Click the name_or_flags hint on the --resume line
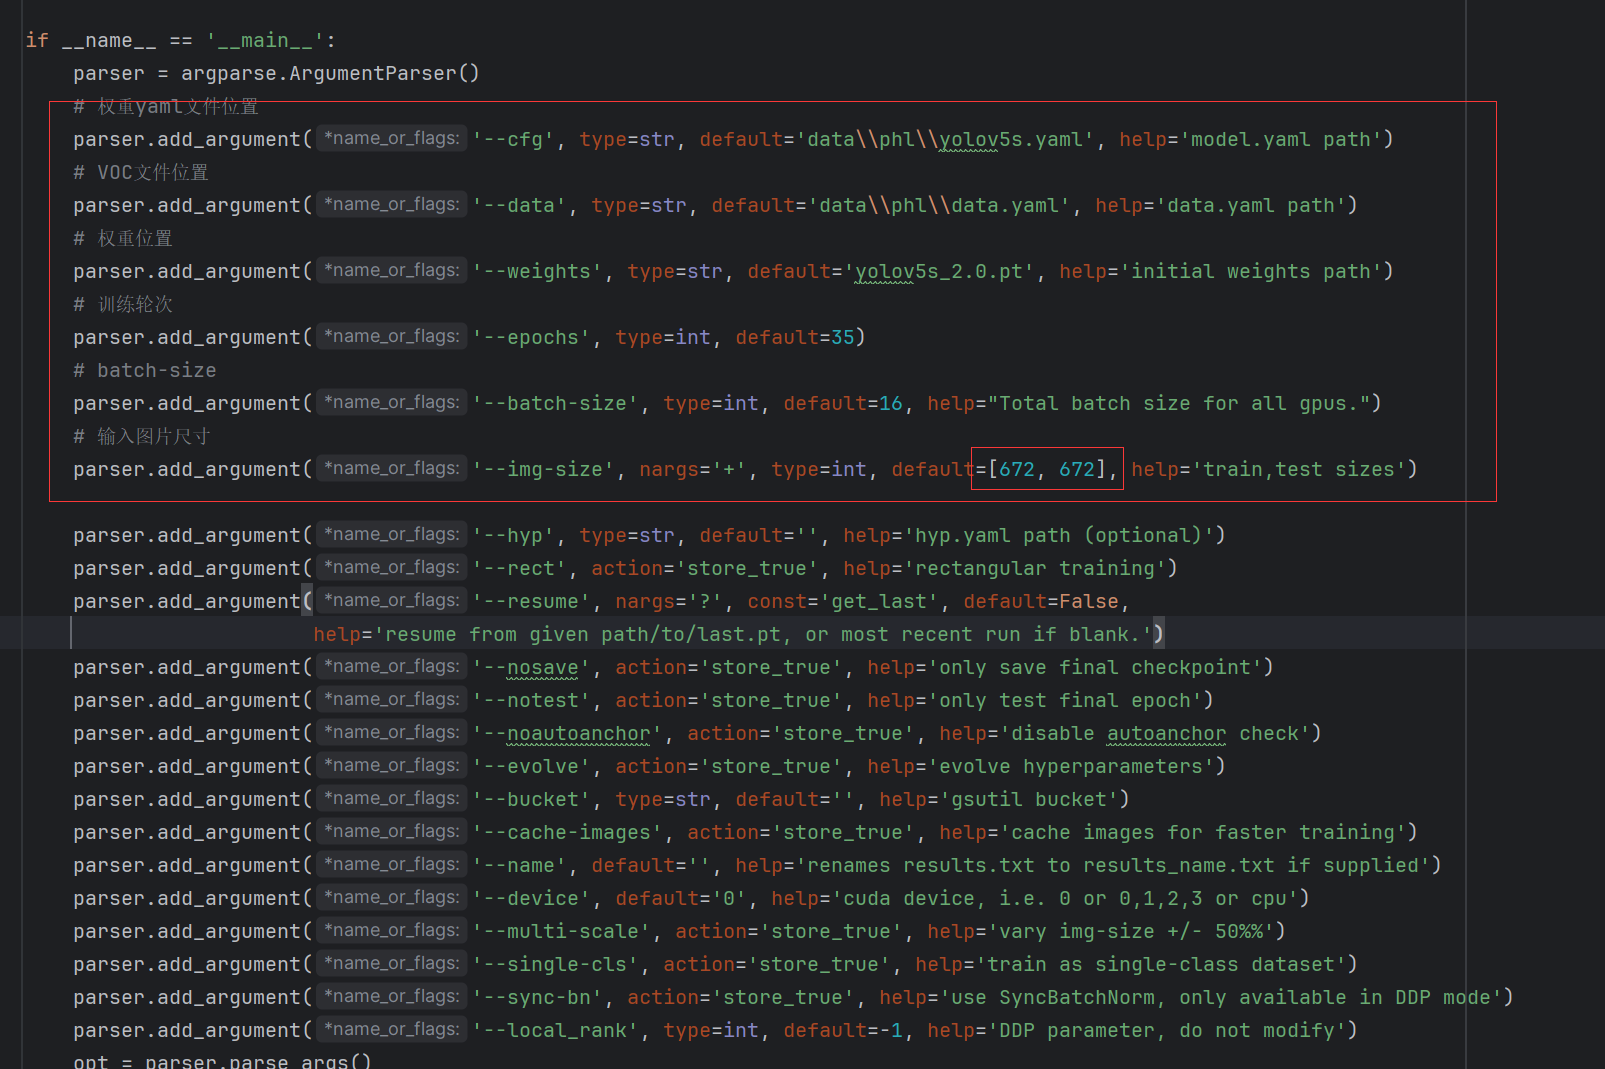1605x1069 pixels. tap(392, 600)
